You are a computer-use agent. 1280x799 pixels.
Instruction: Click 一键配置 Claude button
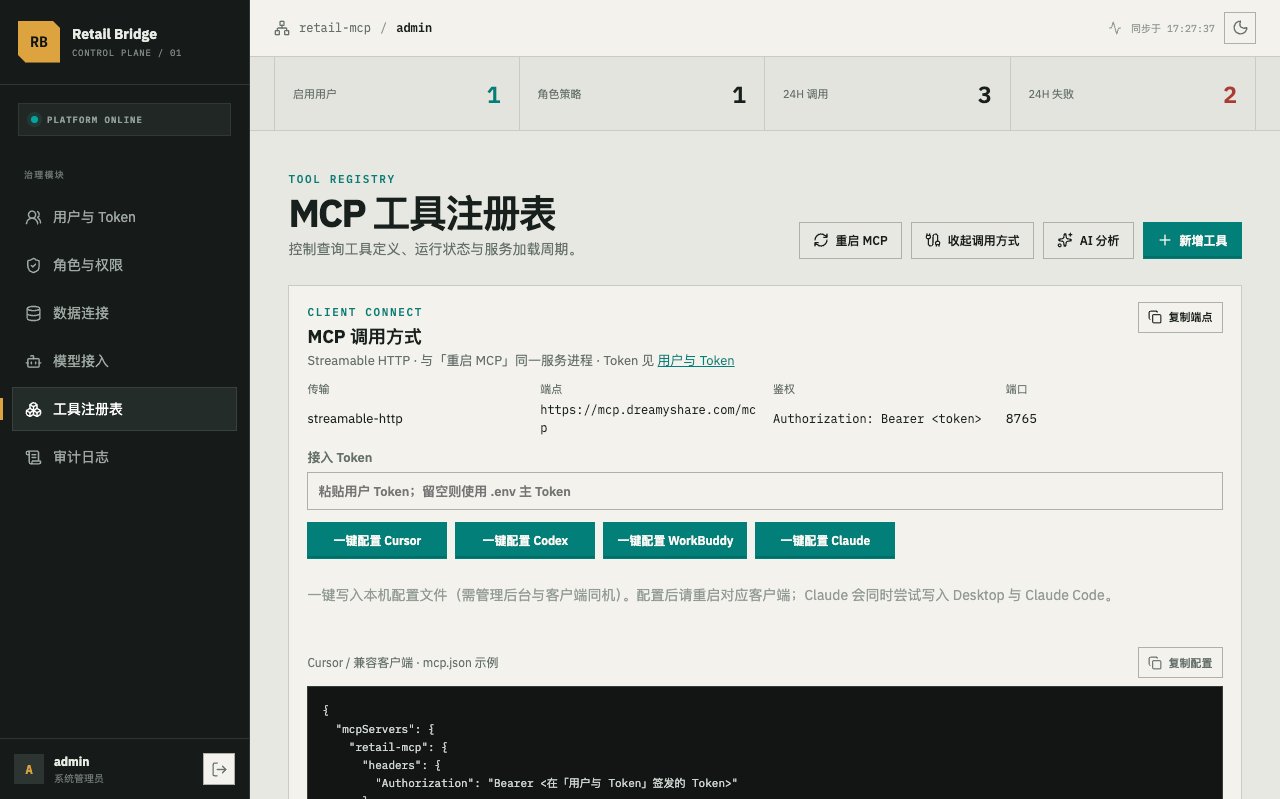[x=825, y=540]
